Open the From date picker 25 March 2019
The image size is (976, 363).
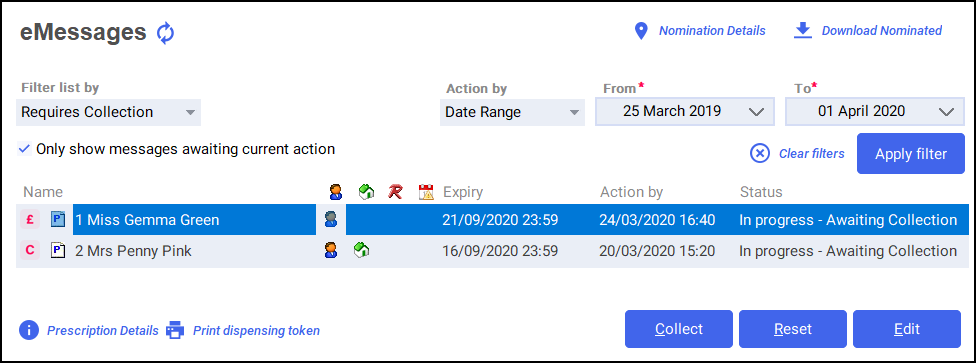(685, 111)
